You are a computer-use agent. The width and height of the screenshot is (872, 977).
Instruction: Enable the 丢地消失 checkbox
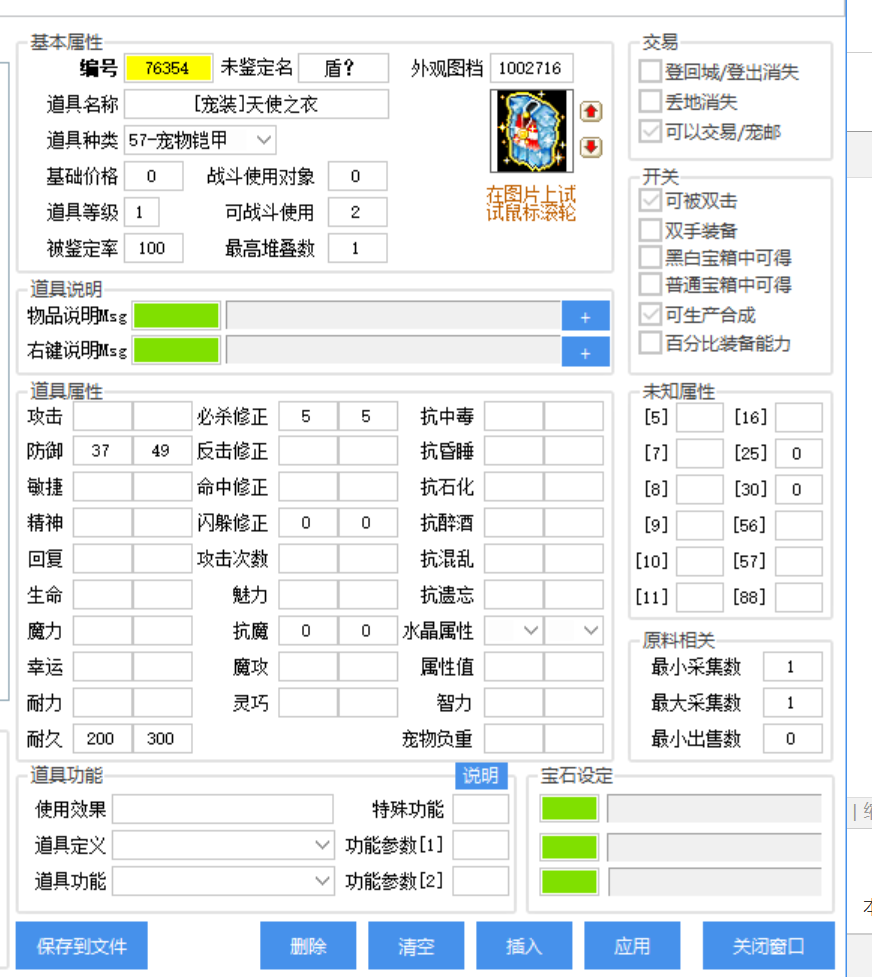pos(648,101)
